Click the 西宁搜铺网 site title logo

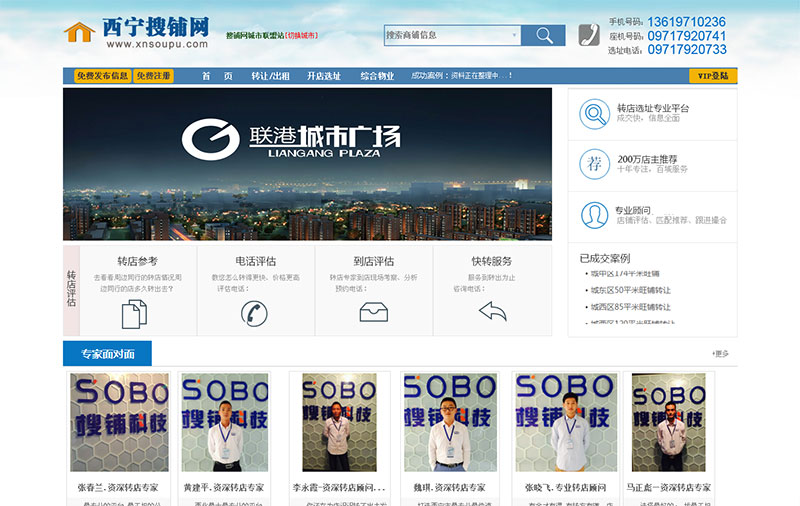pyautogui.click(x=156, y=27)
